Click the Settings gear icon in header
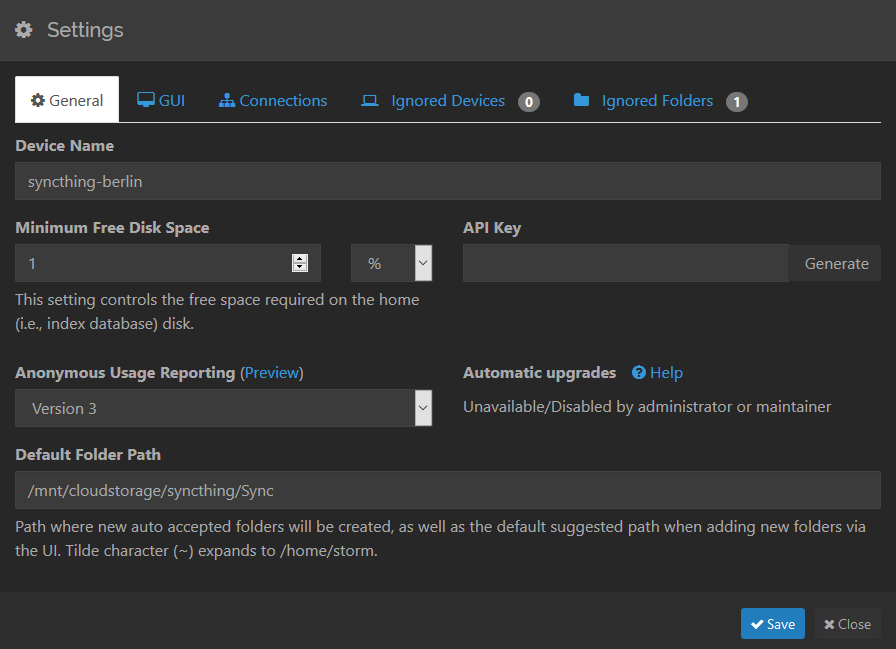 pos(24,30)
